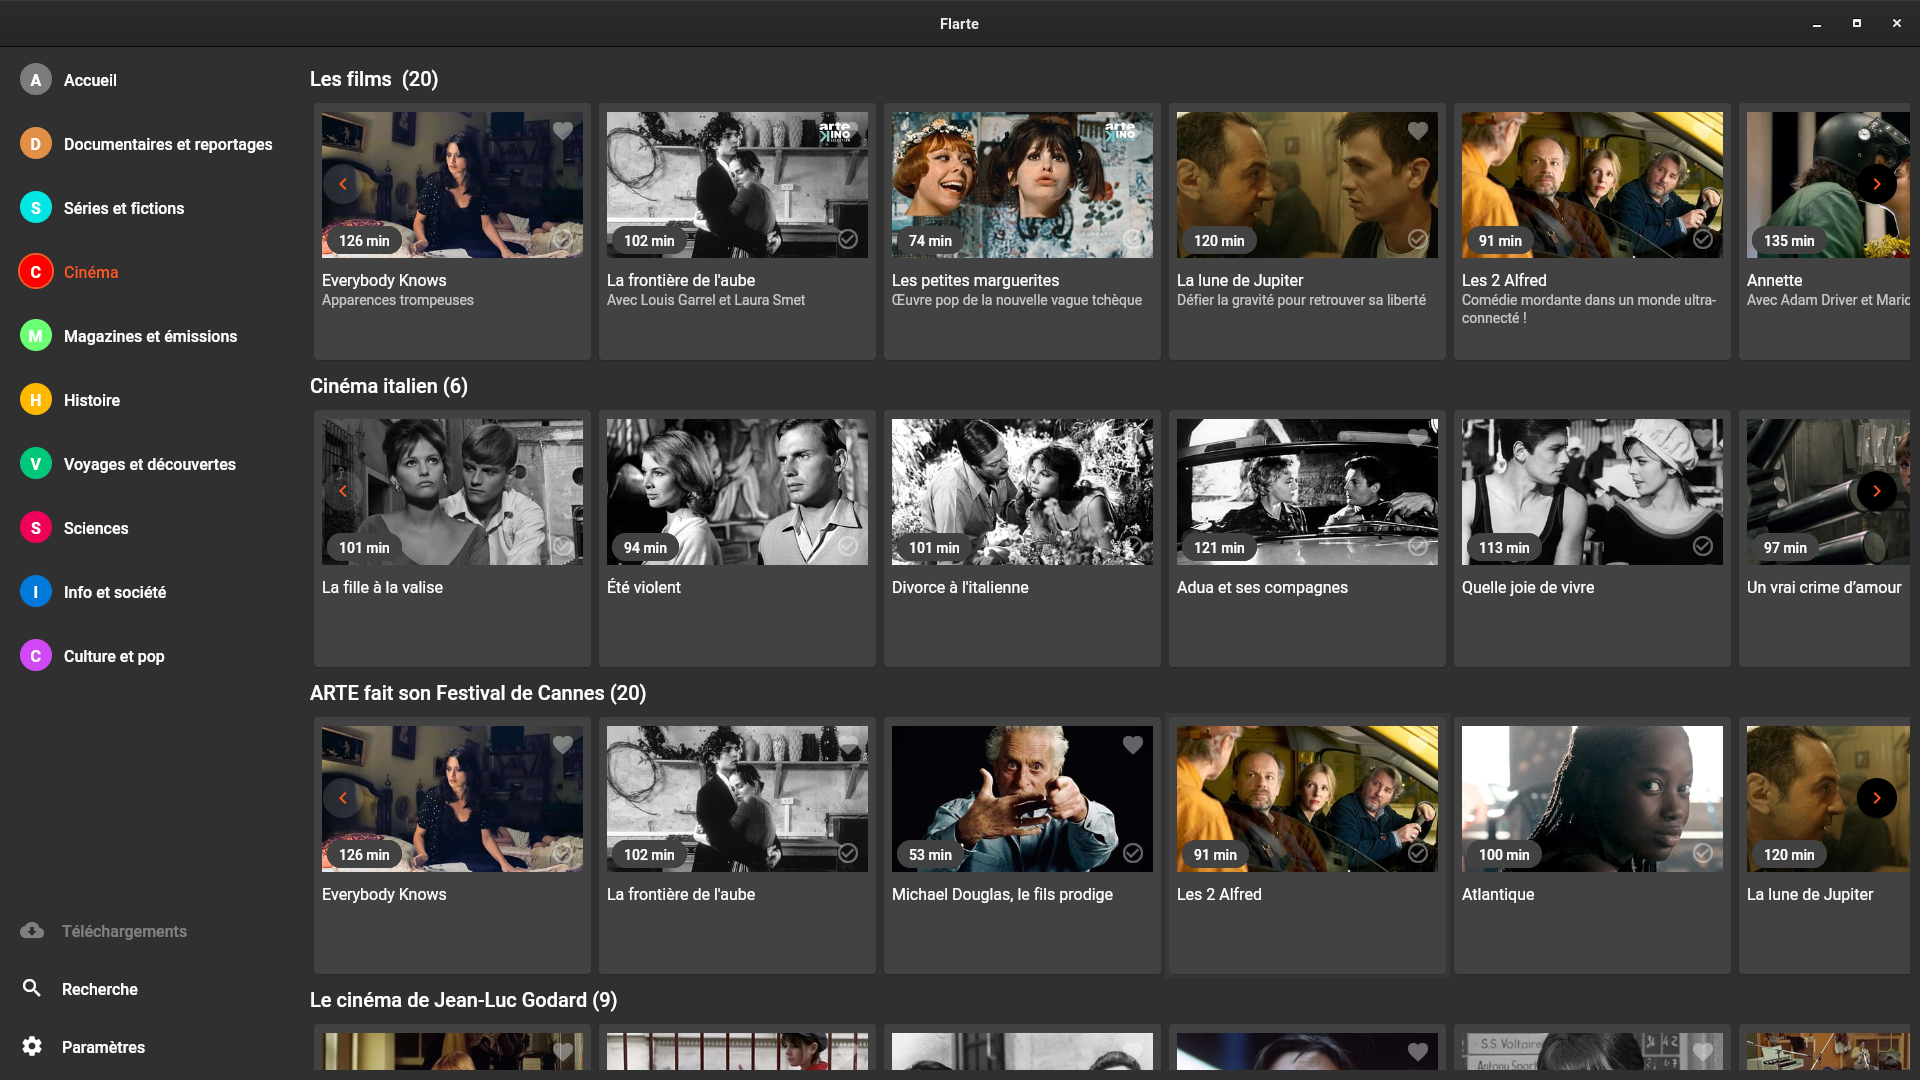Click the "Adua et ses compagnes" title

(1262, 587)
